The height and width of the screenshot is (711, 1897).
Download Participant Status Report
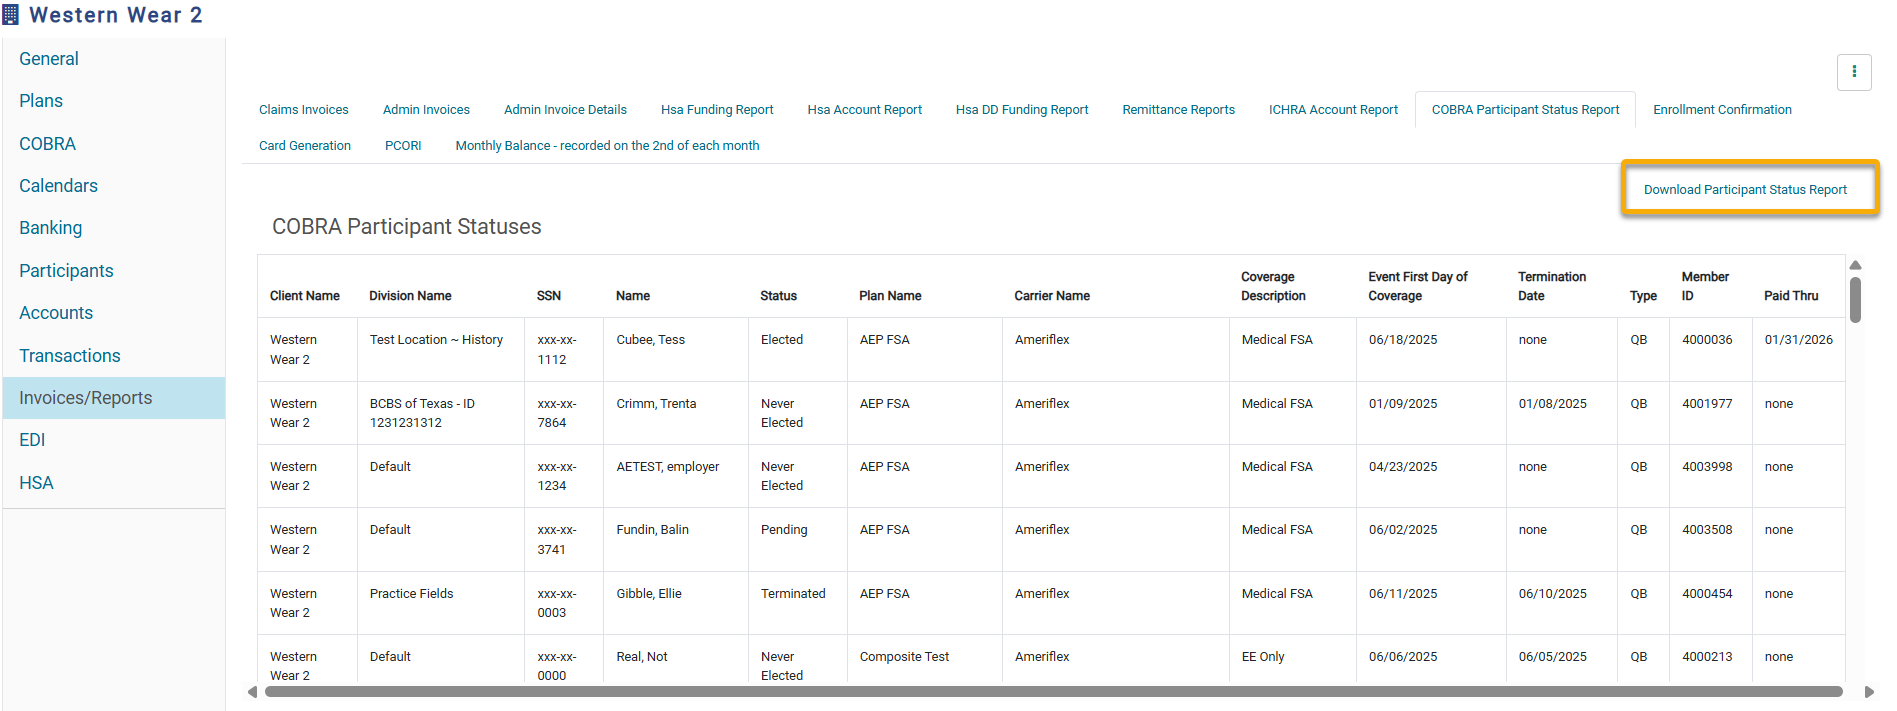(1745, 190)
